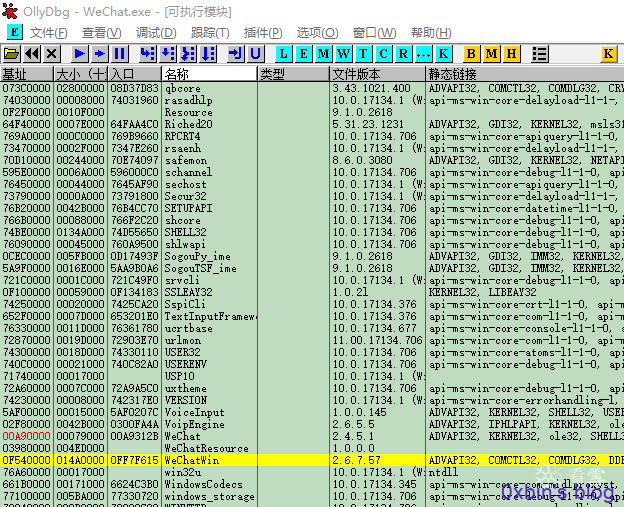The image size is (624, 507).
Task: Select the Riched20 module name
Action: pos(188,124)
